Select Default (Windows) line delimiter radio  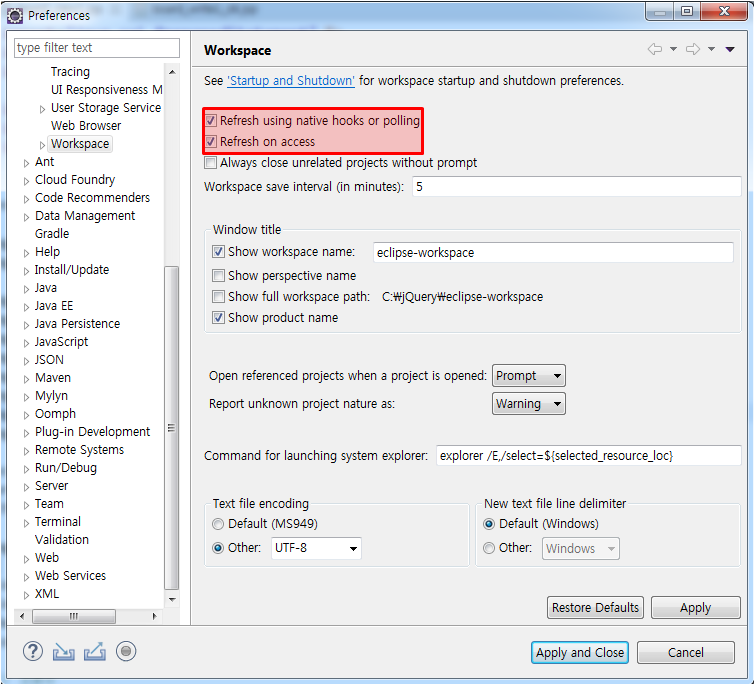tap(489, 524)
